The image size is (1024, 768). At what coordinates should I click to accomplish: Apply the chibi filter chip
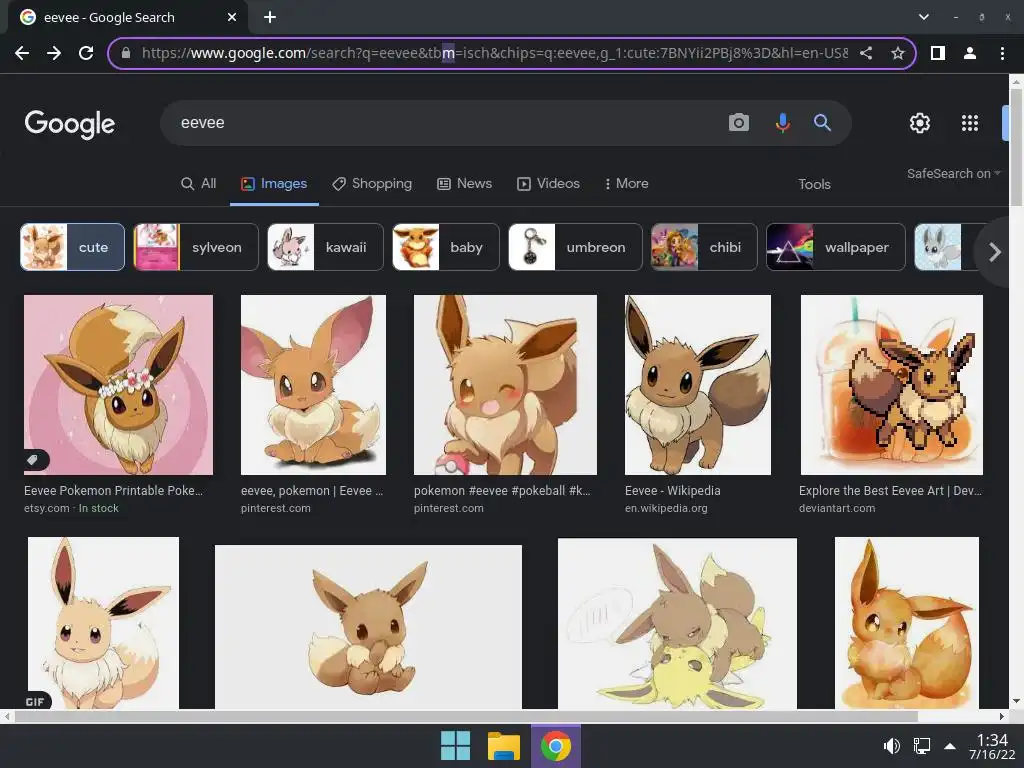(704, 247)
